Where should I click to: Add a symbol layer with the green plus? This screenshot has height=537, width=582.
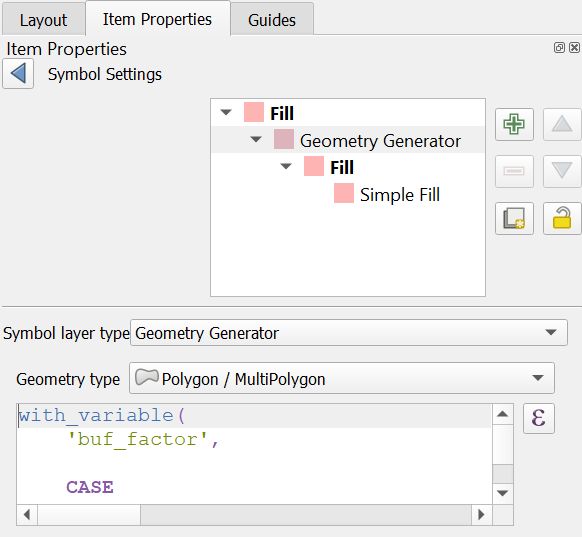pos(514,124)
